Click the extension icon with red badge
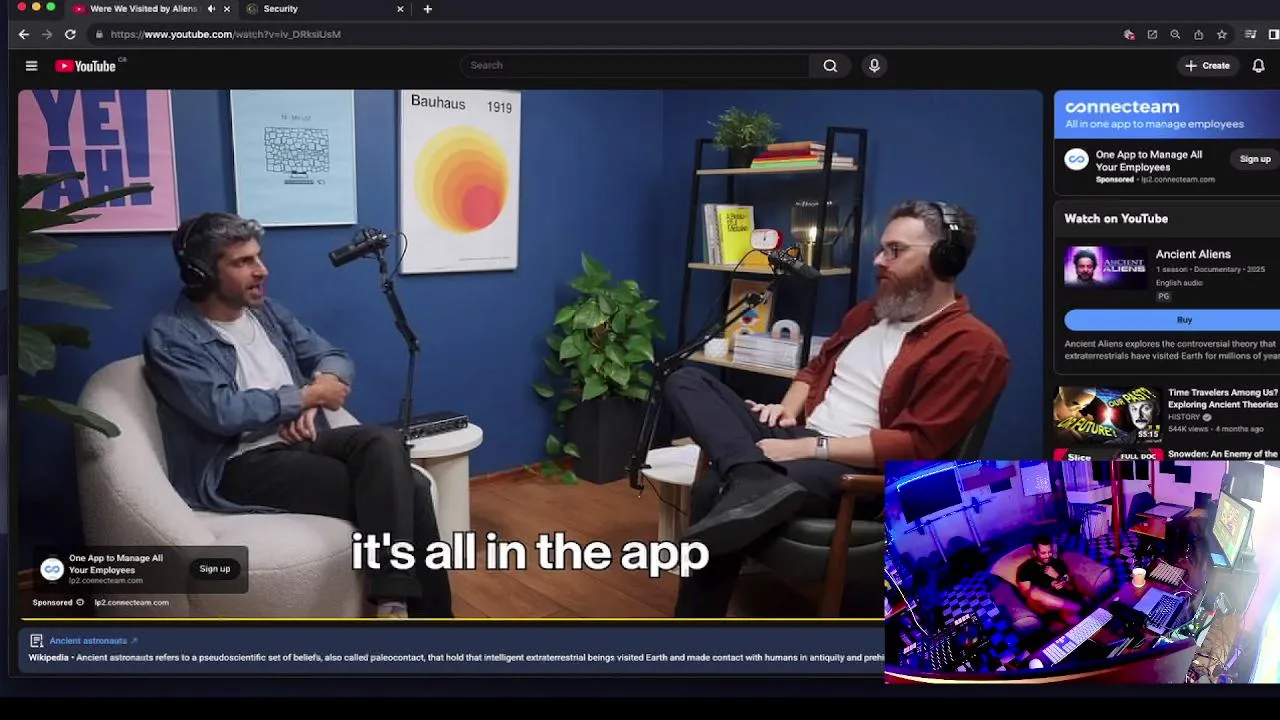Viewport: 1280px width, 720px height. (1129, 34)
